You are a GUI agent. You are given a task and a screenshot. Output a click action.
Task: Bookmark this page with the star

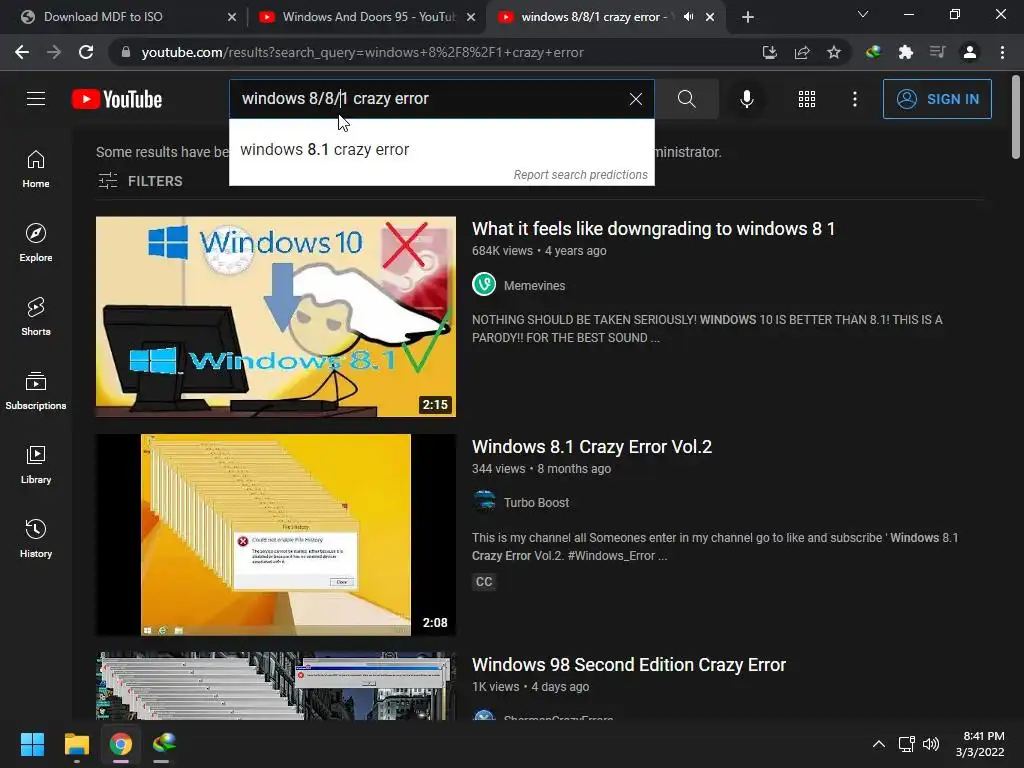(834, 52)
